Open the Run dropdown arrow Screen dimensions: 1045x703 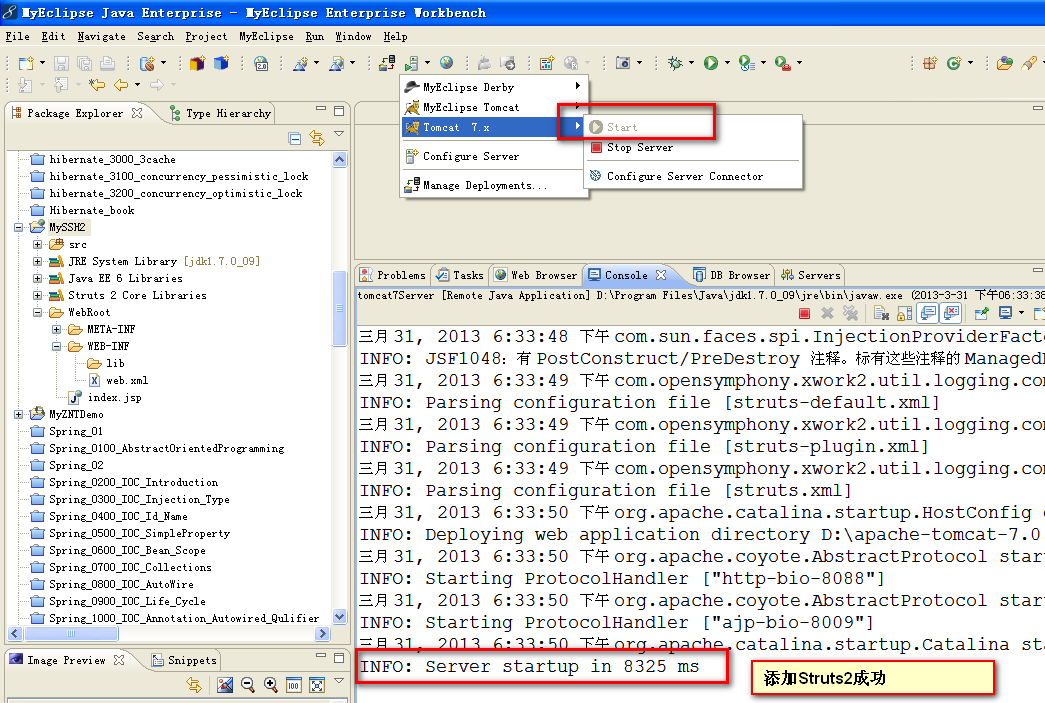point(727,63)
